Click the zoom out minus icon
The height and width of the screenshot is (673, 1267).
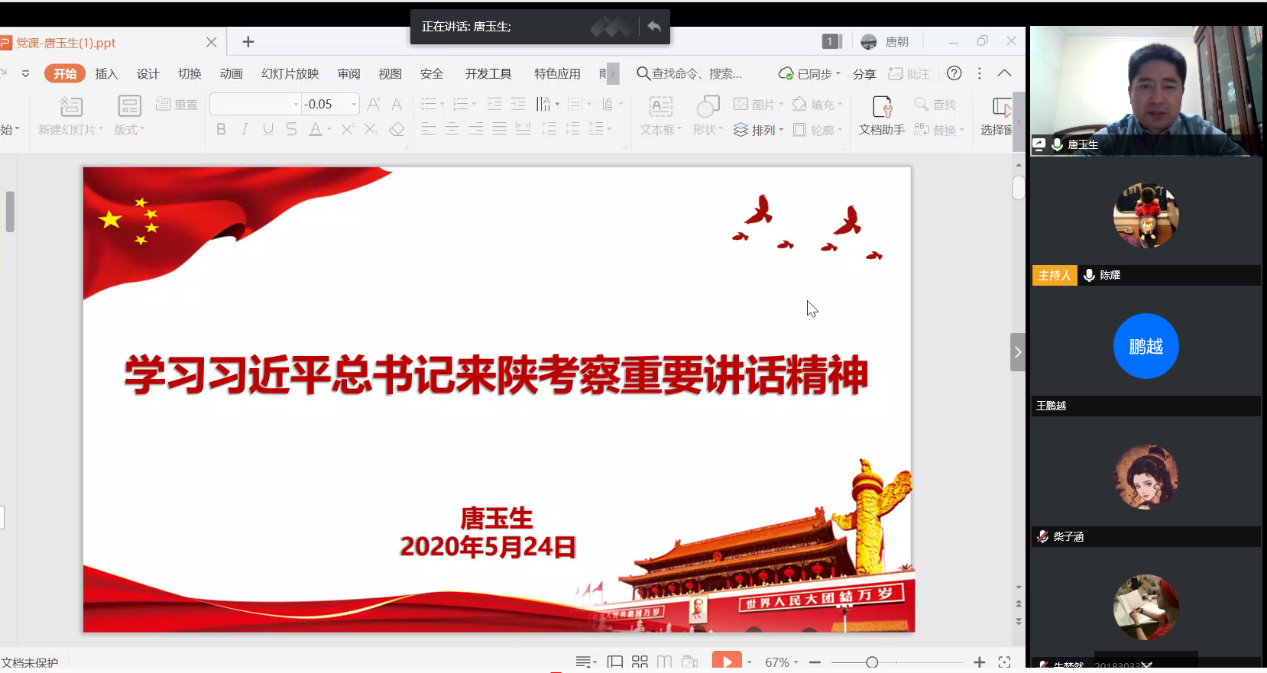coord(815,662)
